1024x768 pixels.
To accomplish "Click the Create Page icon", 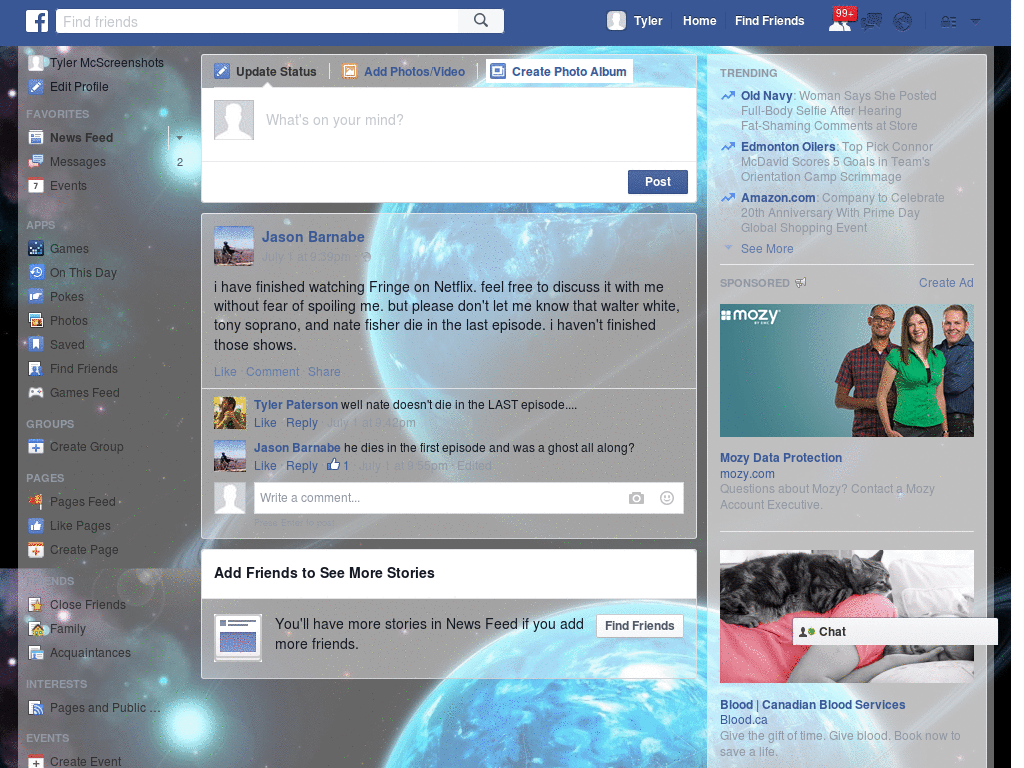I will 36,550.
